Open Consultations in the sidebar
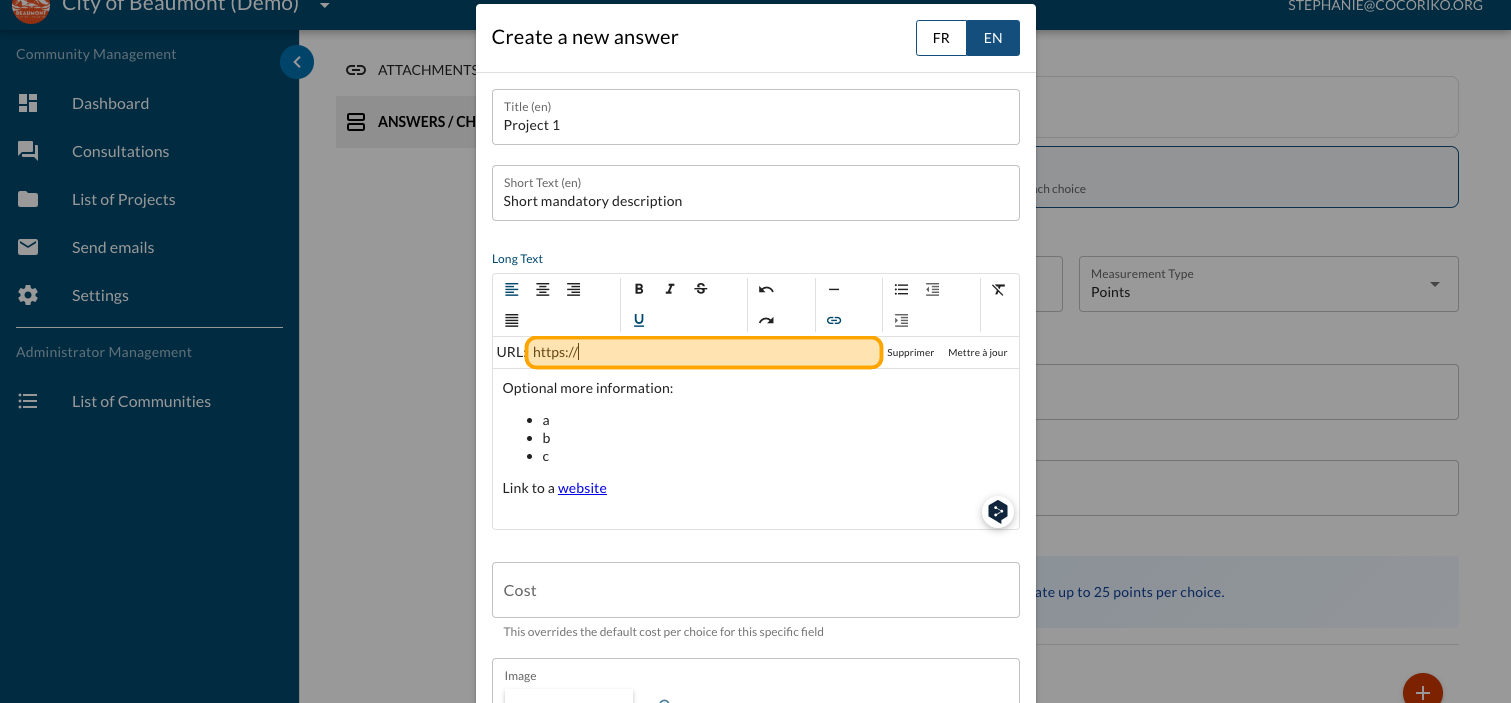Screen dimensions: 1511x703 pos(120,151)
